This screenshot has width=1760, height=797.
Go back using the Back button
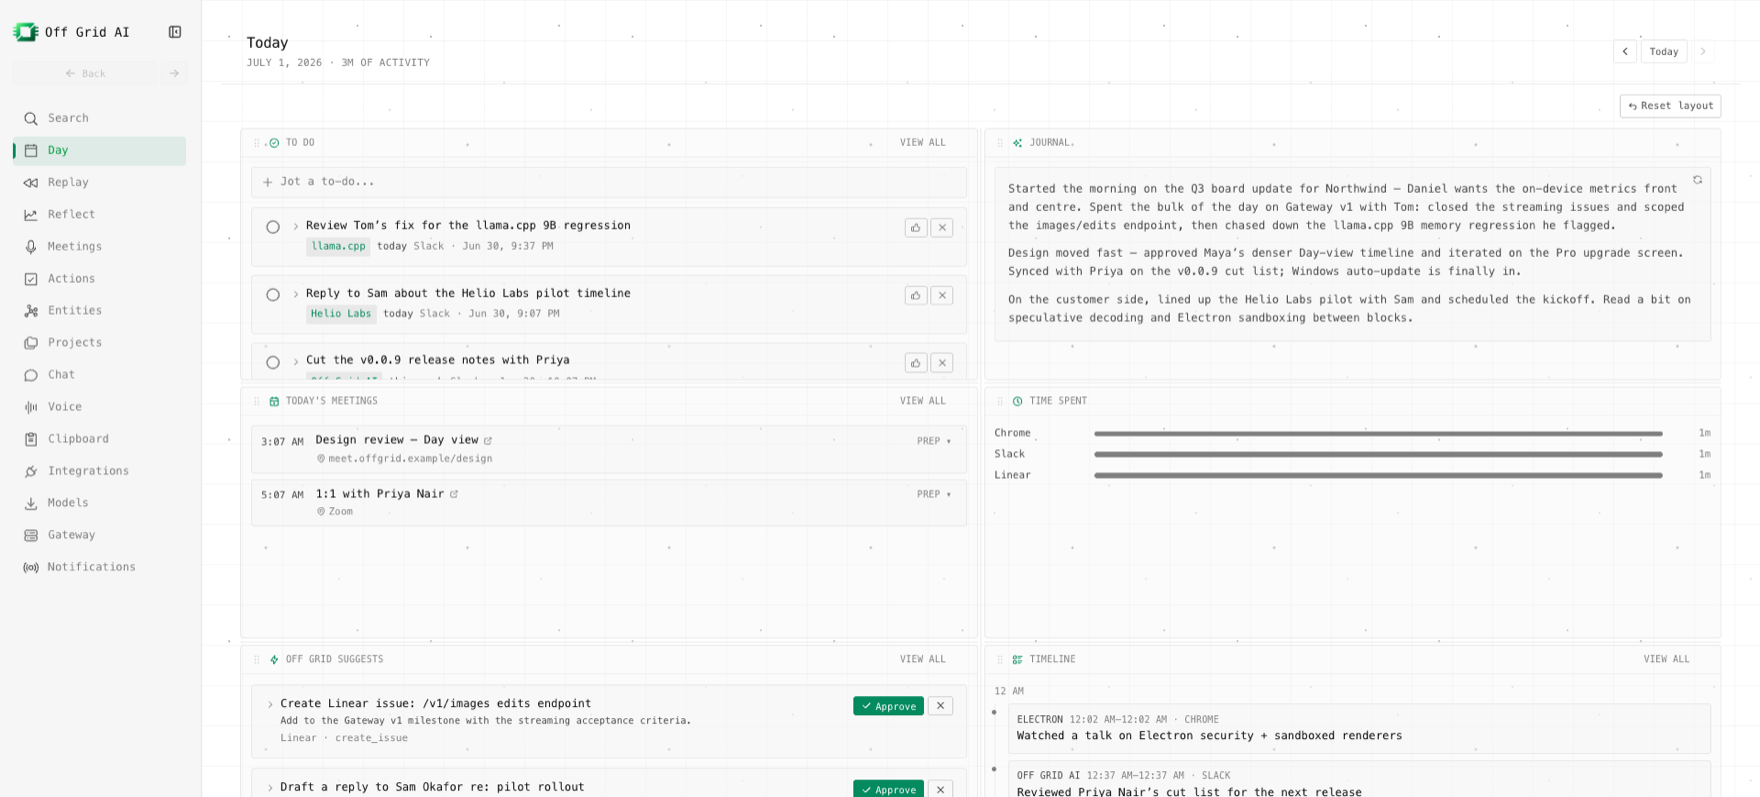(85, 73)
